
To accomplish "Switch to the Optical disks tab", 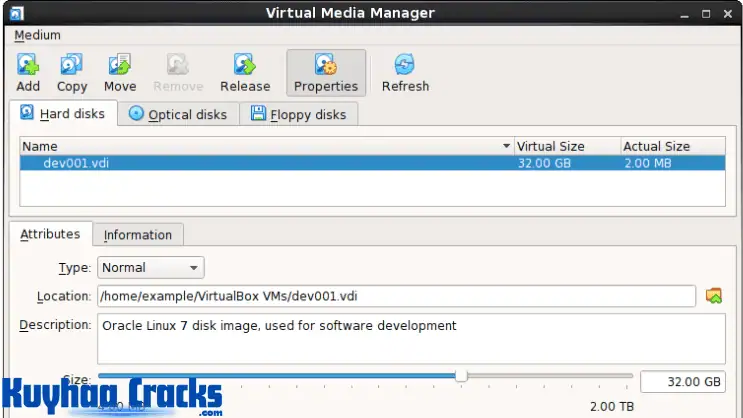I will (x=178, y=115).
